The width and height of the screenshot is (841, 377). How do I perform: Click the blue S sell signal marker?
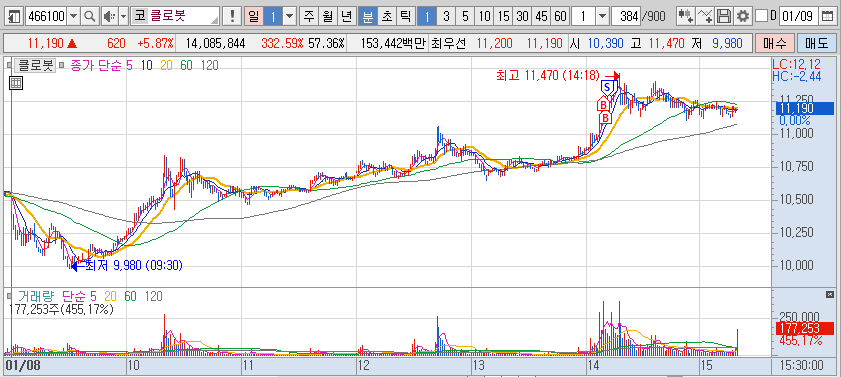tap(607, 86)
